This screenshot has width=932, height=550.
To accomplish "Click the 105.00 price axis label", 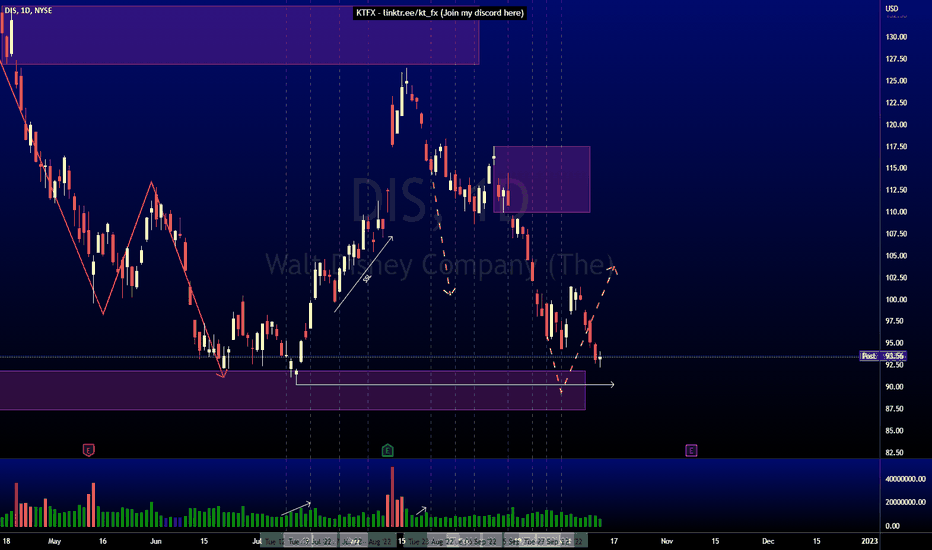I will coord(896,256).
